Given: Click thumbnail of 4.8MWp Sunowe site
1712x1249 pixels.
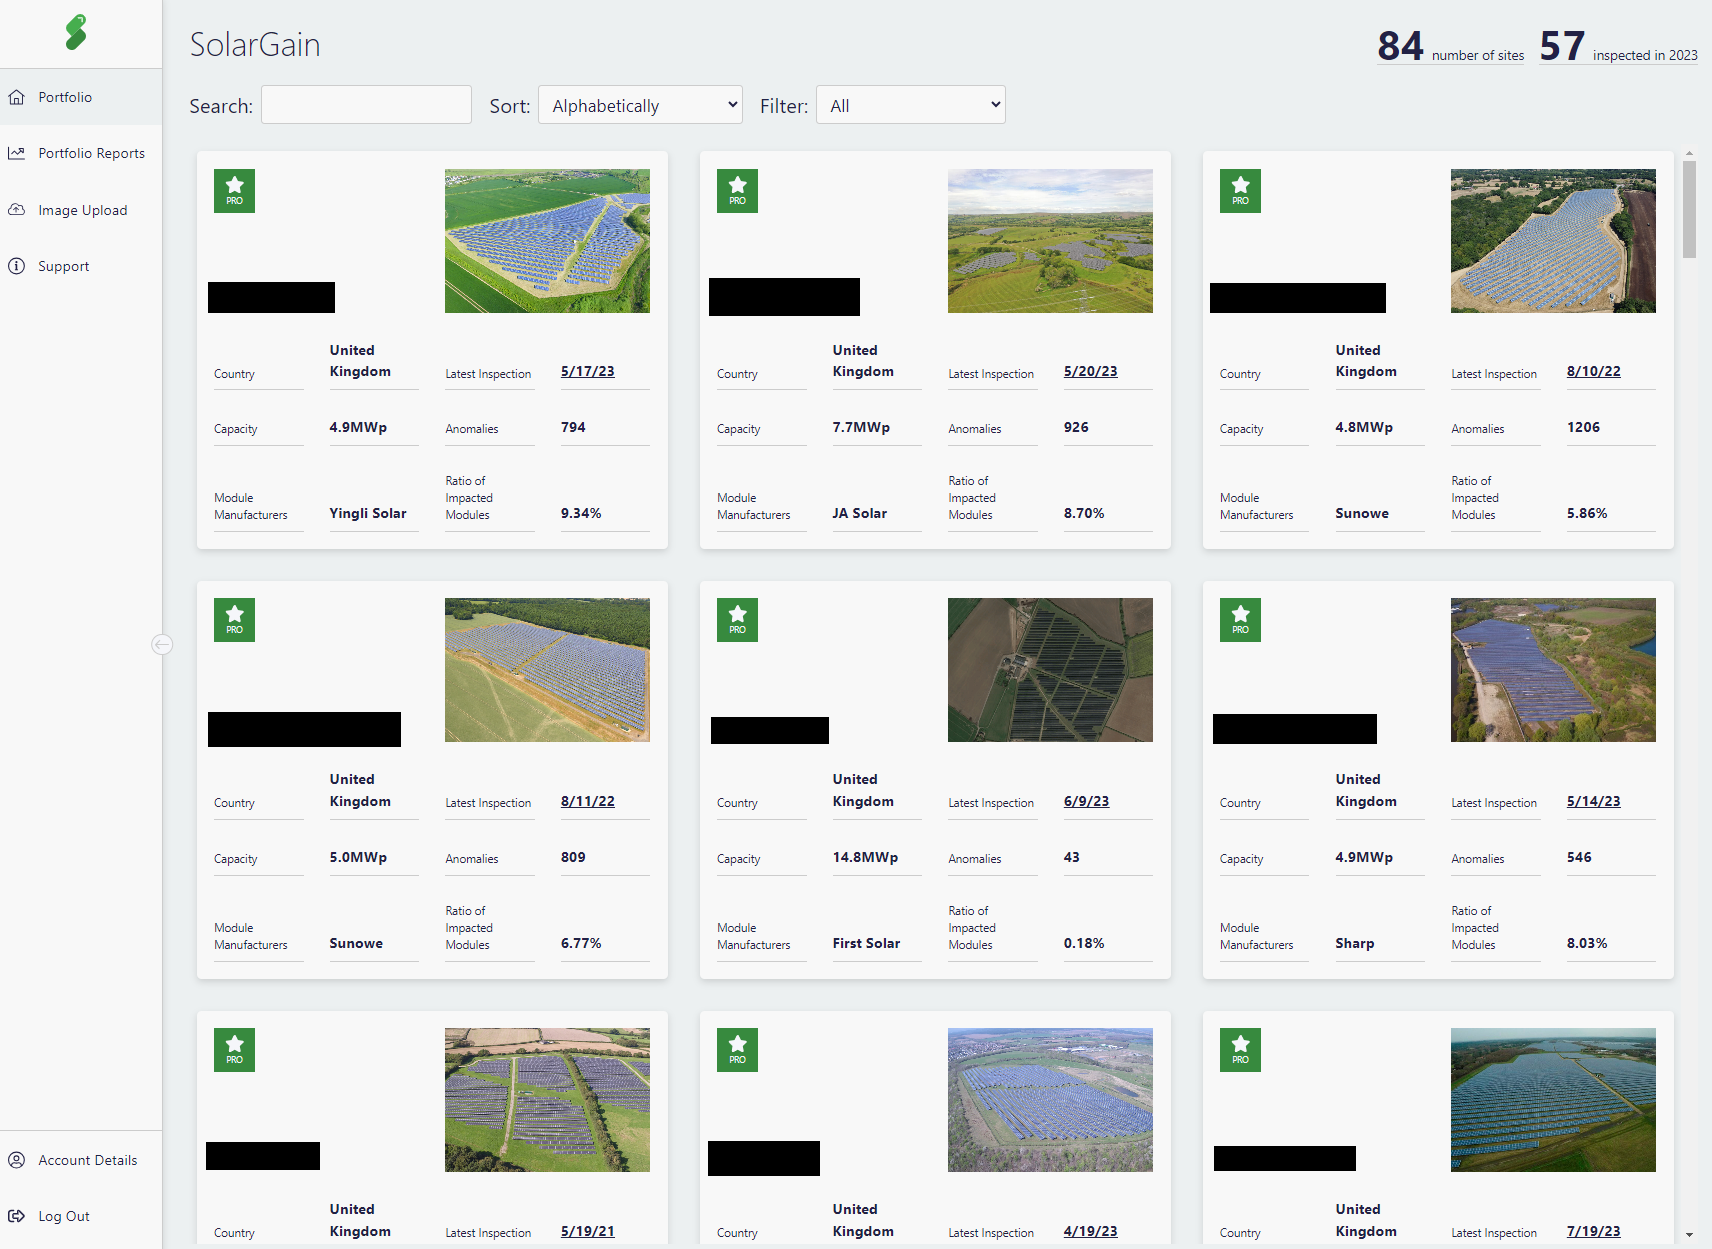Looking at the screenshot, I should [1553, 241].
